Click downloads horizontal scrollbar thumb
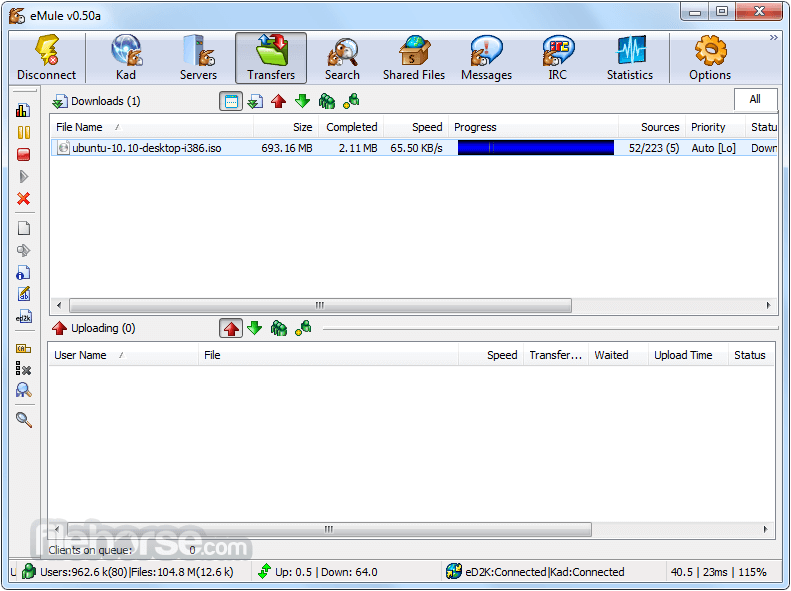The height and width of the screenshot is (591, 791). 320,305
